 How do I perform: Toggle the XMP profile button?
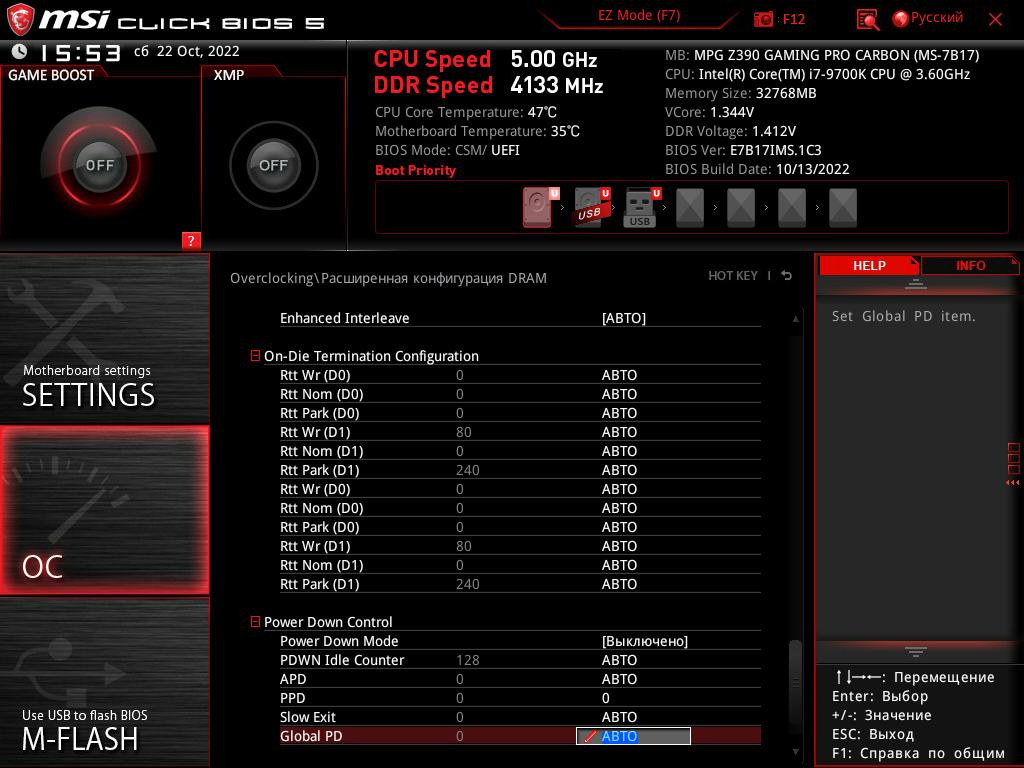click(273, 165)
